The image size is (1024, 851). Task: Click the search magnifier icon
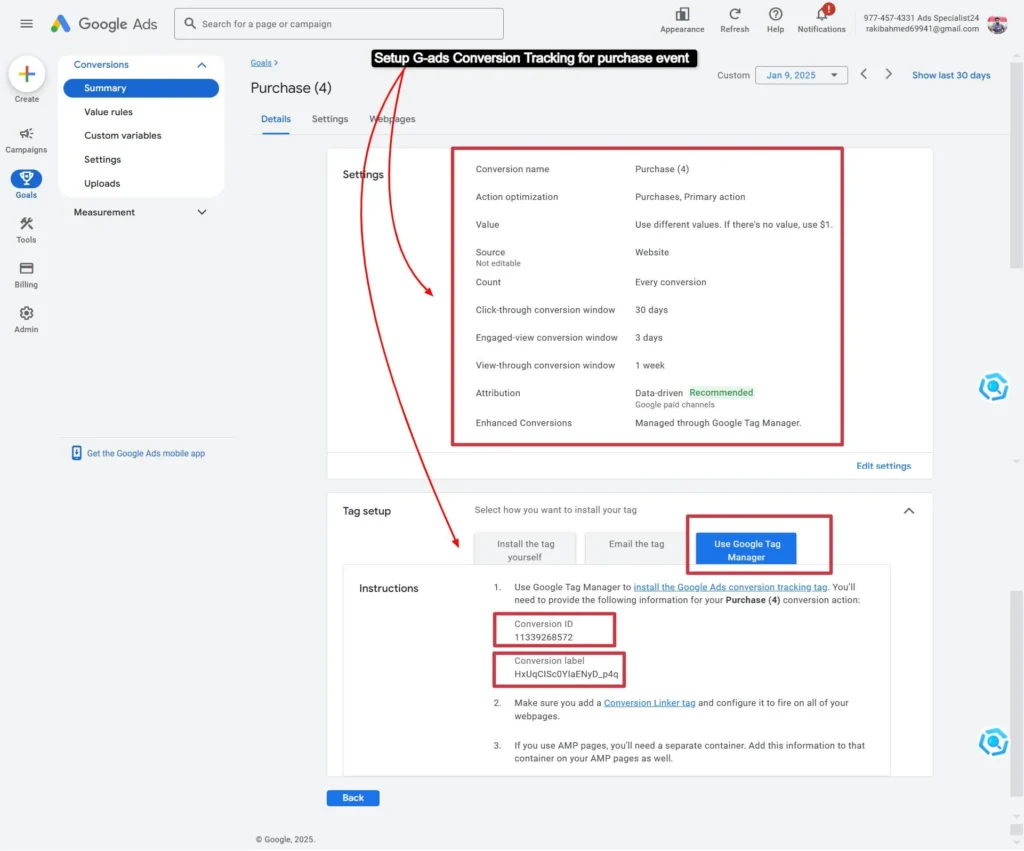pyautogui.click(x=190, y=24)
